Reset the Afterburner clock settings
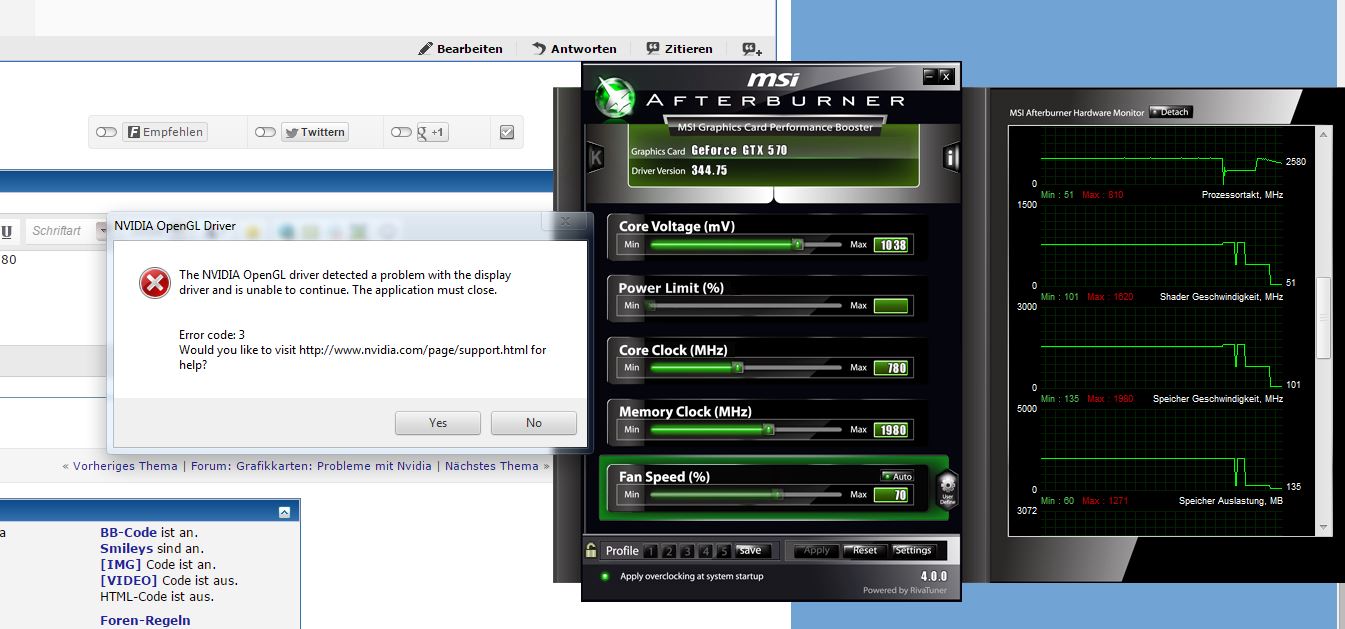Viewport: 1345px width, 629px height. click(x=865, y=550)
